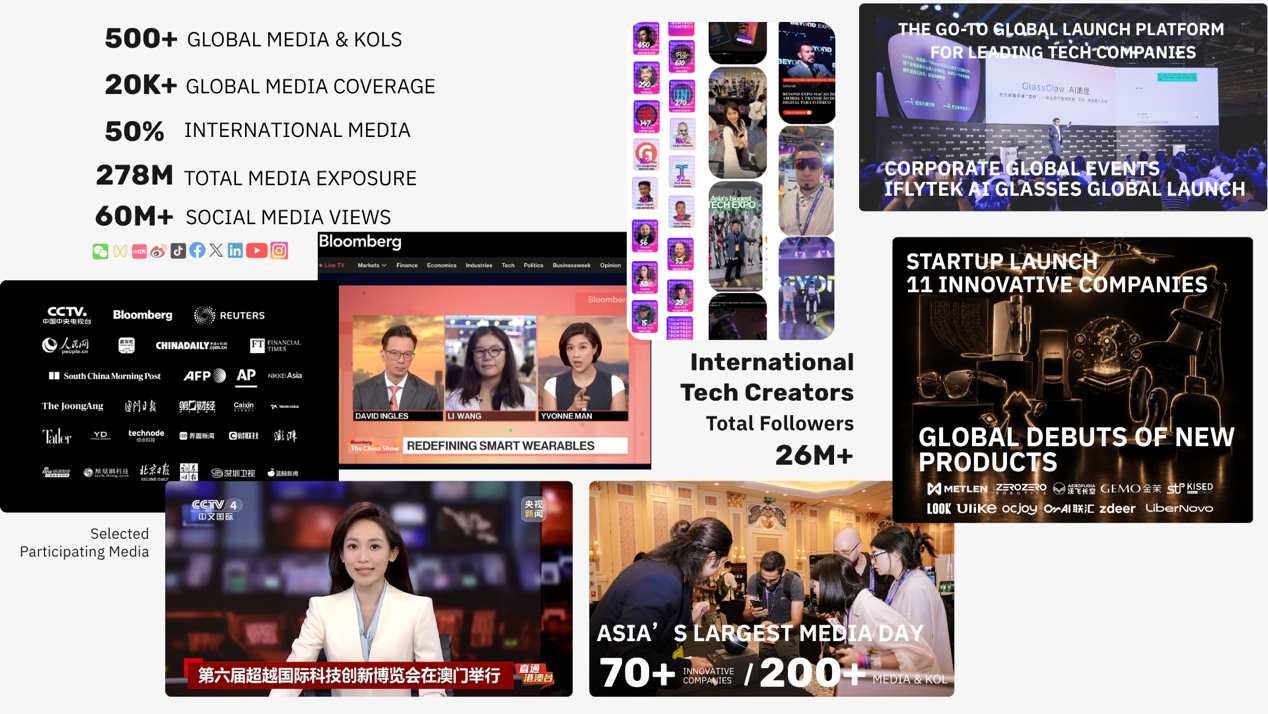Viewport: 1268px width, 714px height.
Task: Click '20K+ GLOBAL MEDIA COVERAGE' text
Action: 270,86
